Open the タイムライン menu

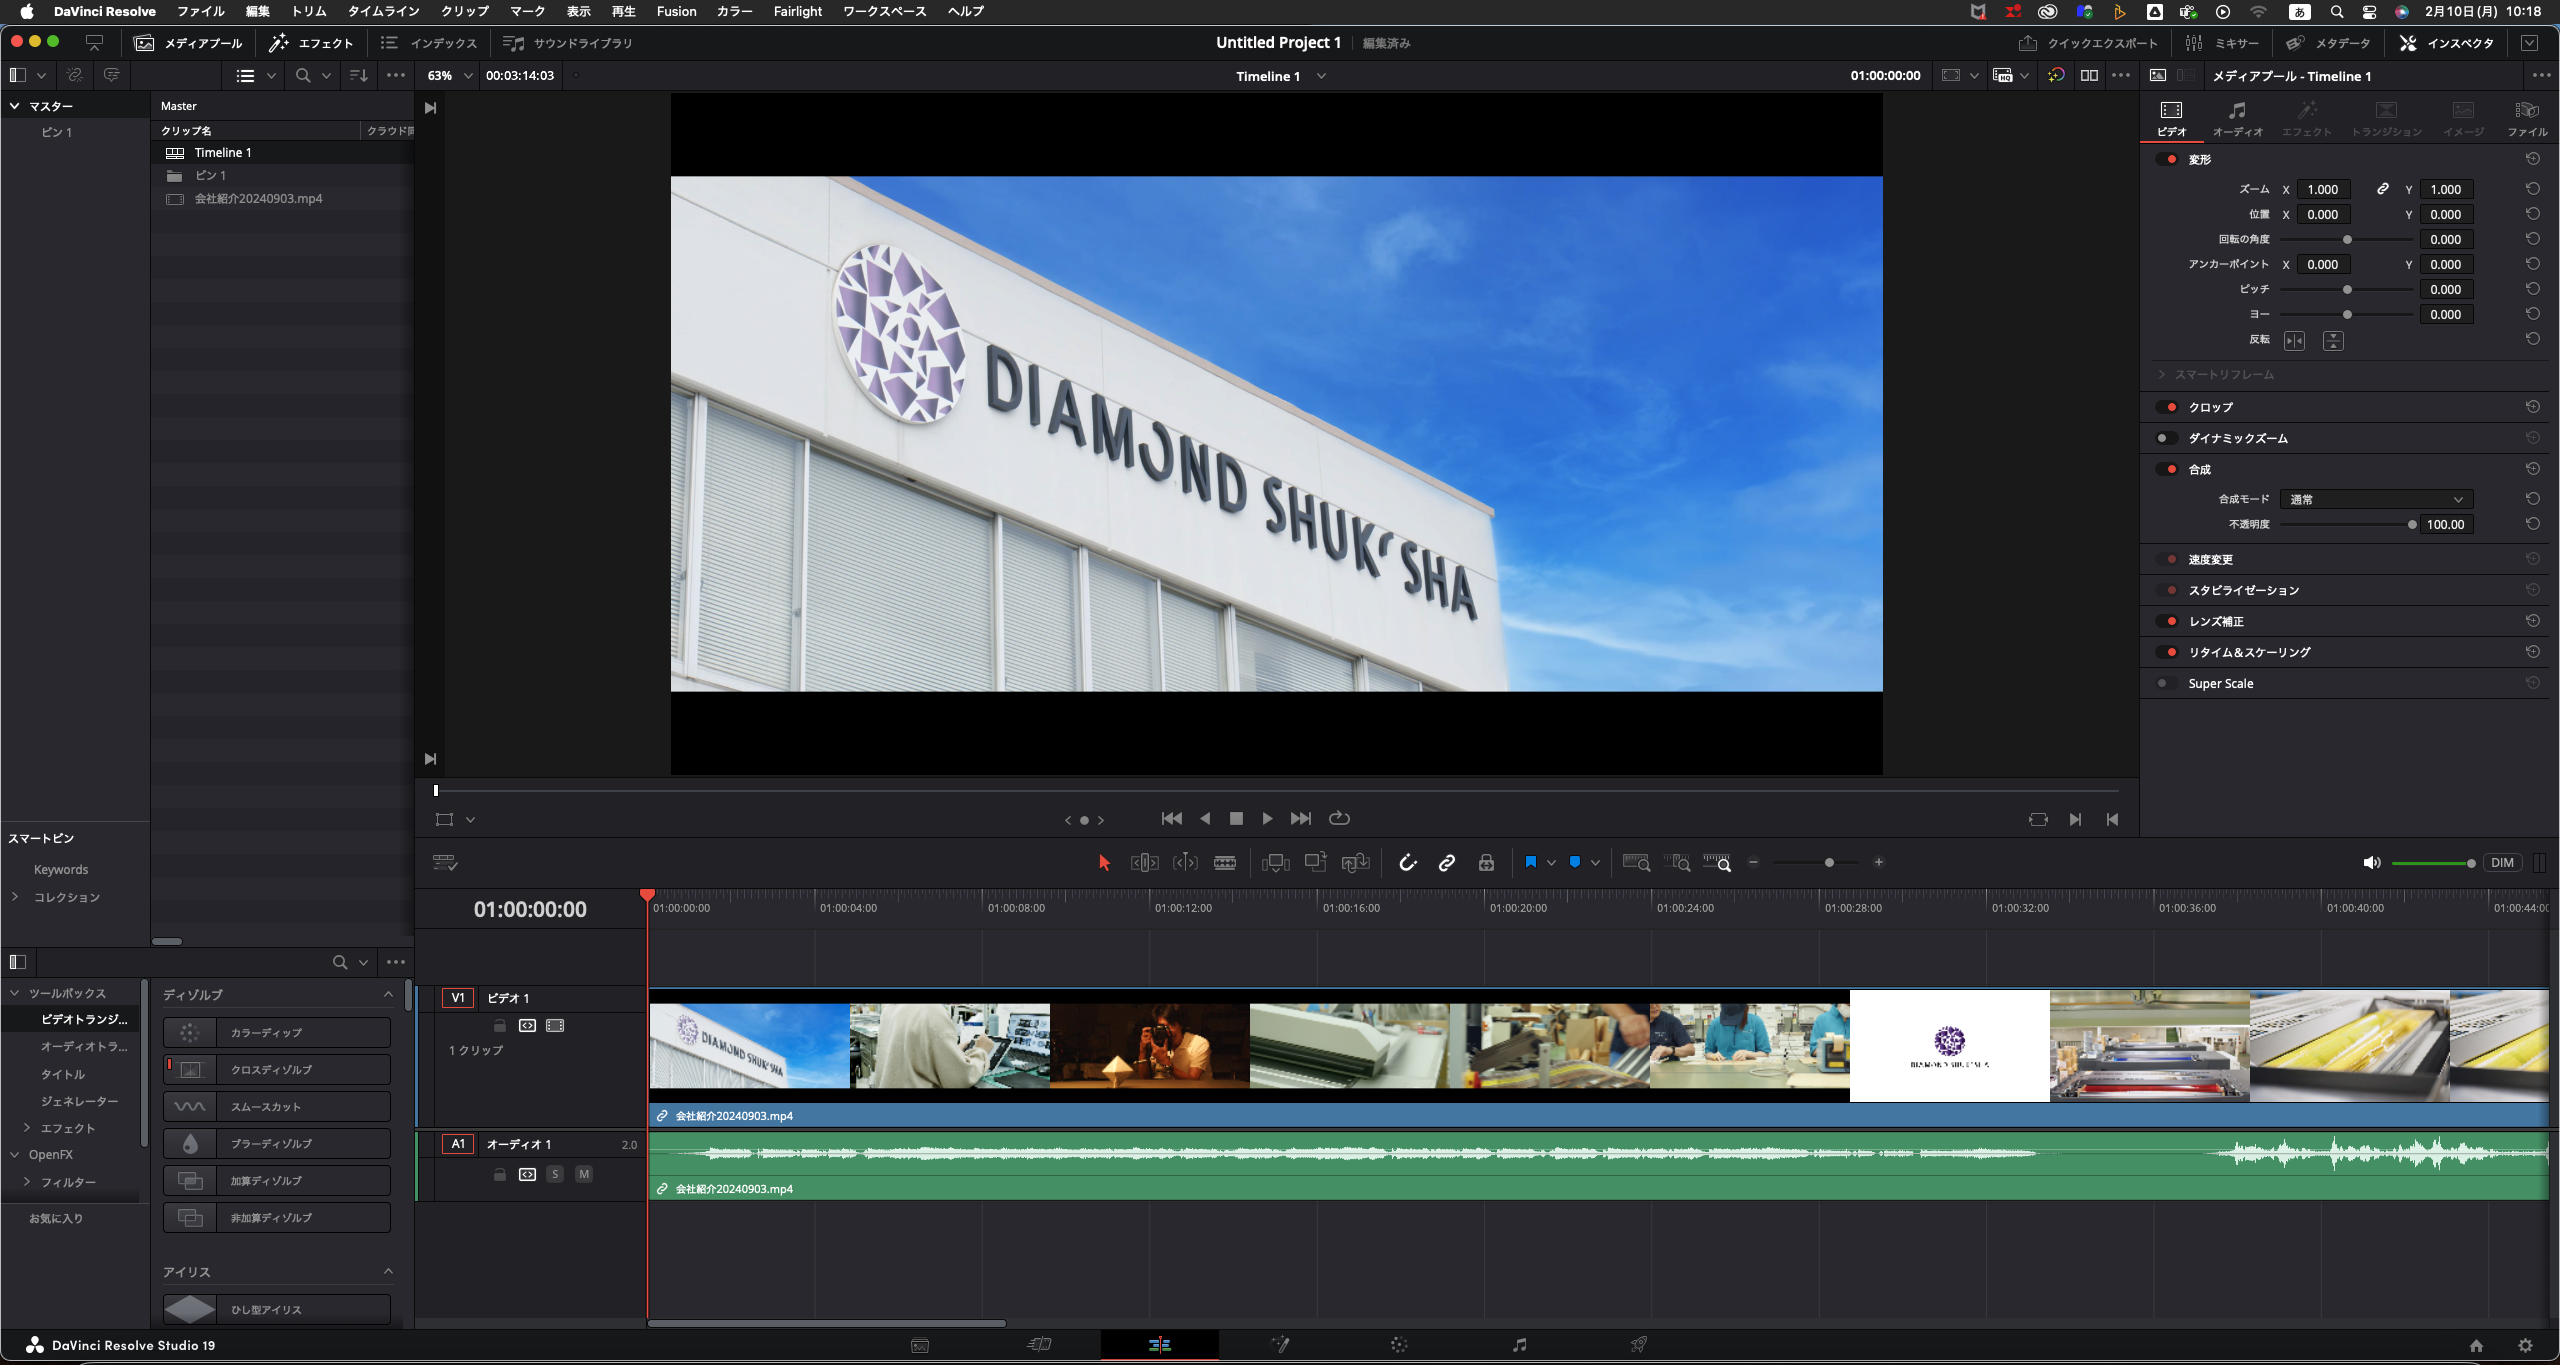[383, 12]
